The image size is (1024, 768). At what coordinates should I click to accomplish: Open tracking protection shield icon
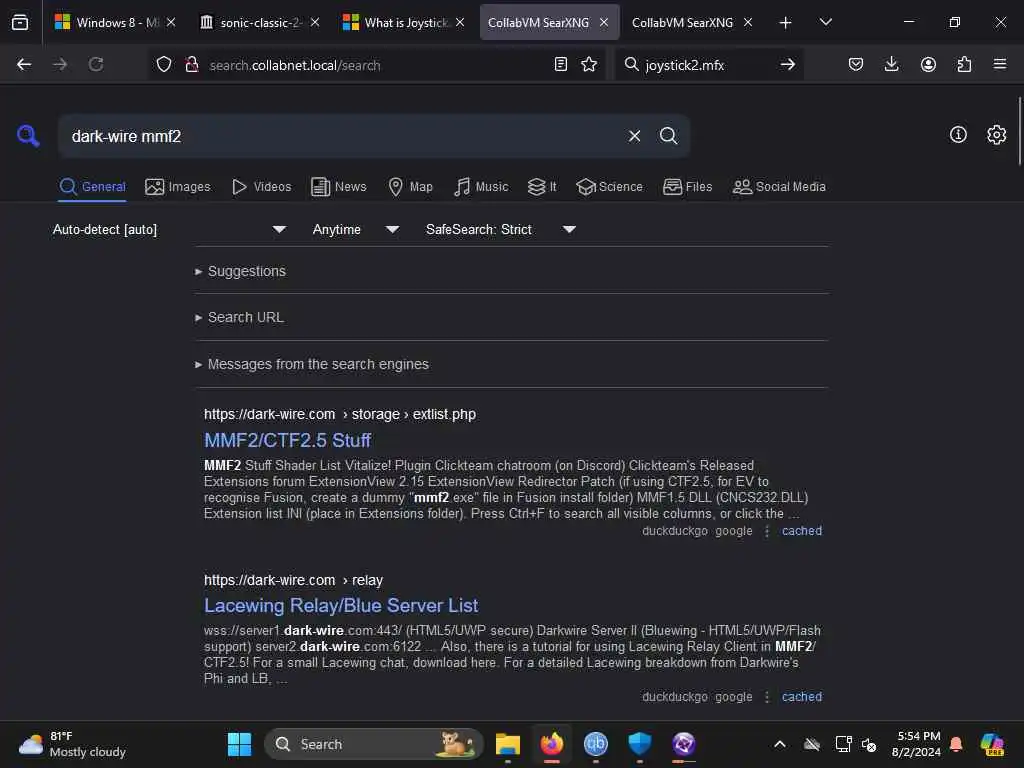tap(164, 65)
